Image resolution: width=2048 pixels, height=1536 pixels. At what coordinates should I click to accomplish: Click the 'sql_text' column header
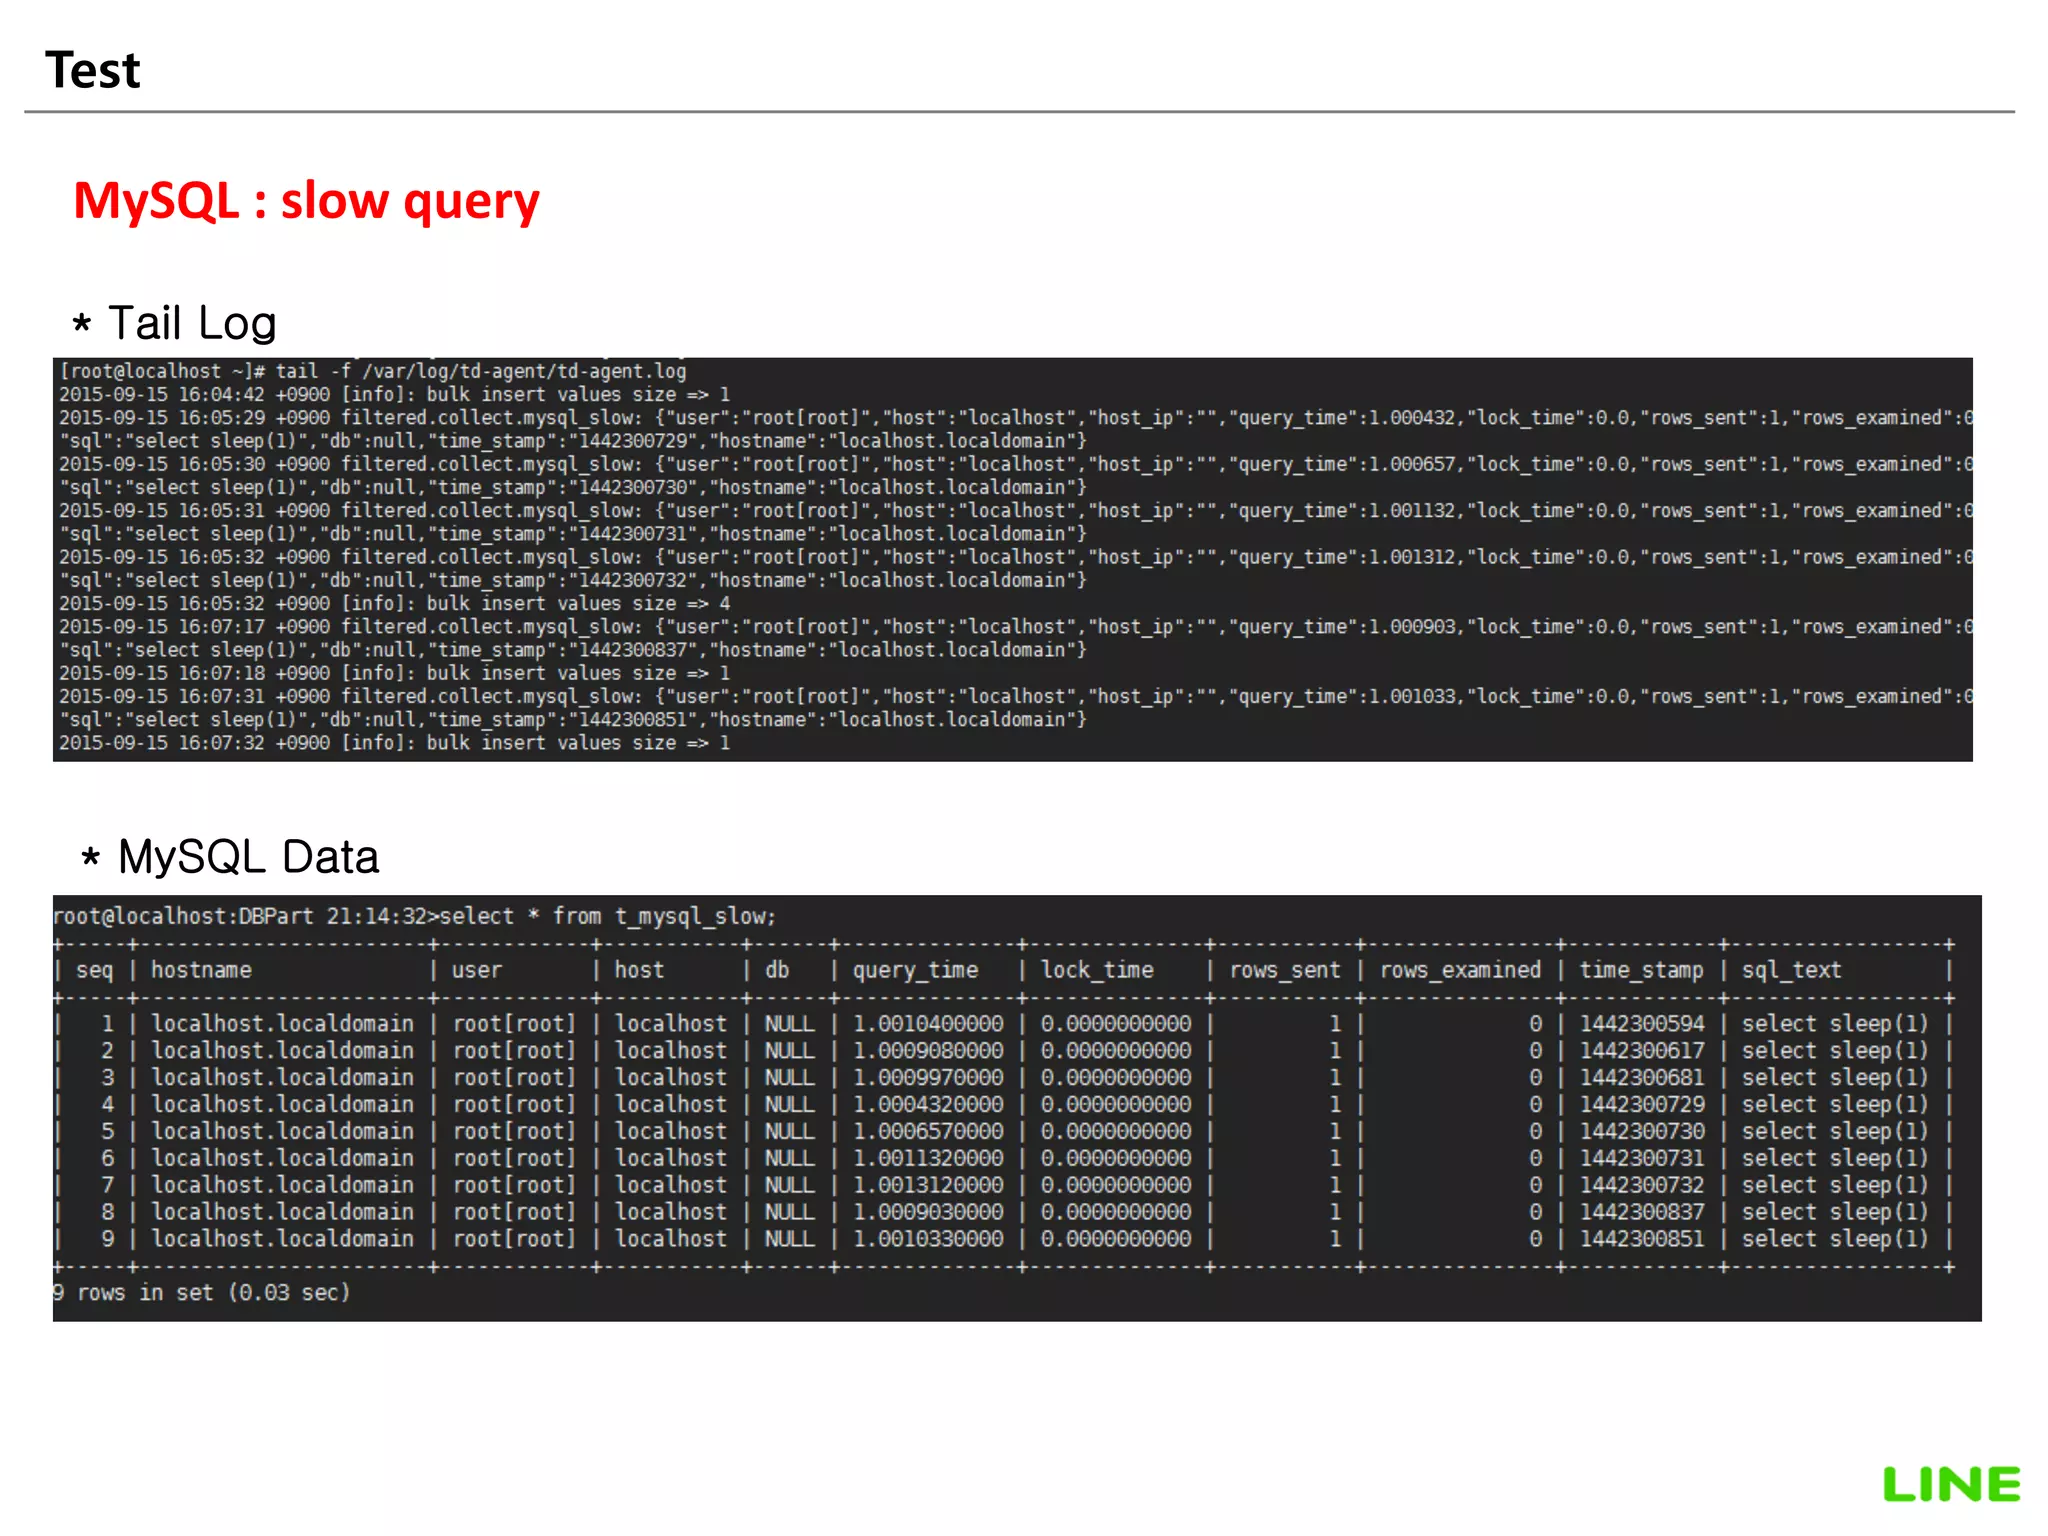1791,970
